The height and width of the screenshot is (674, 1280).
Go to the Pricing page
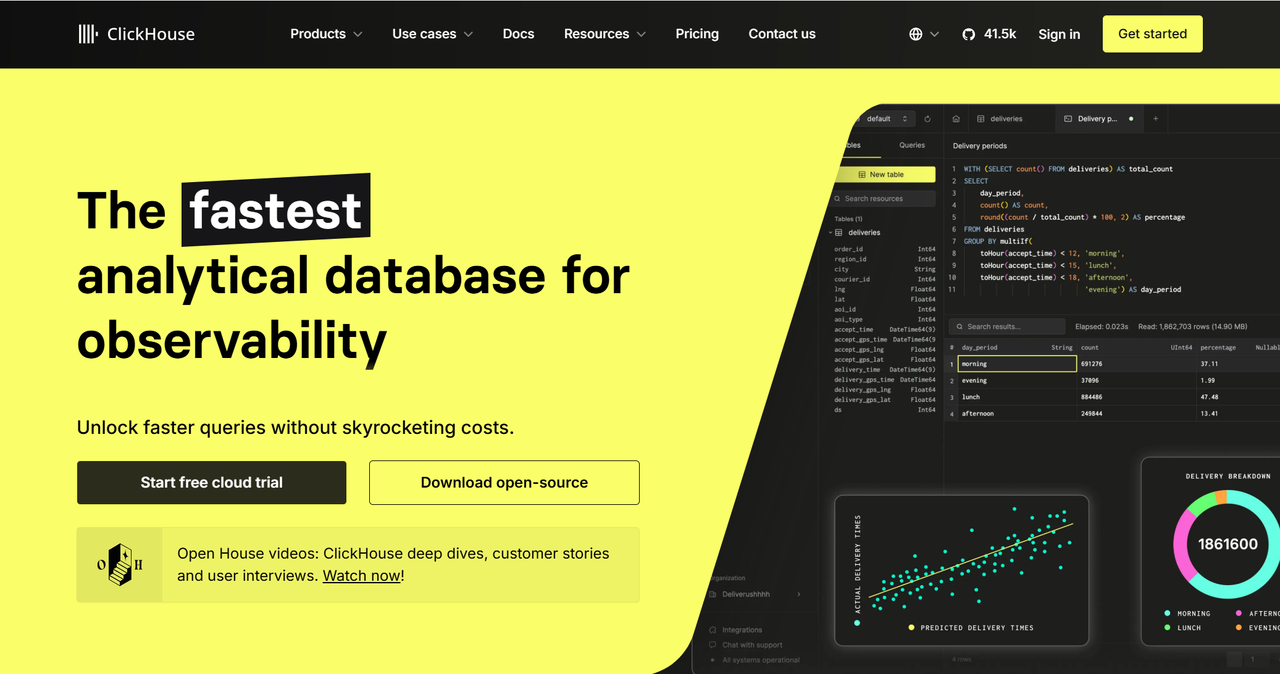(x=697, y=34)
